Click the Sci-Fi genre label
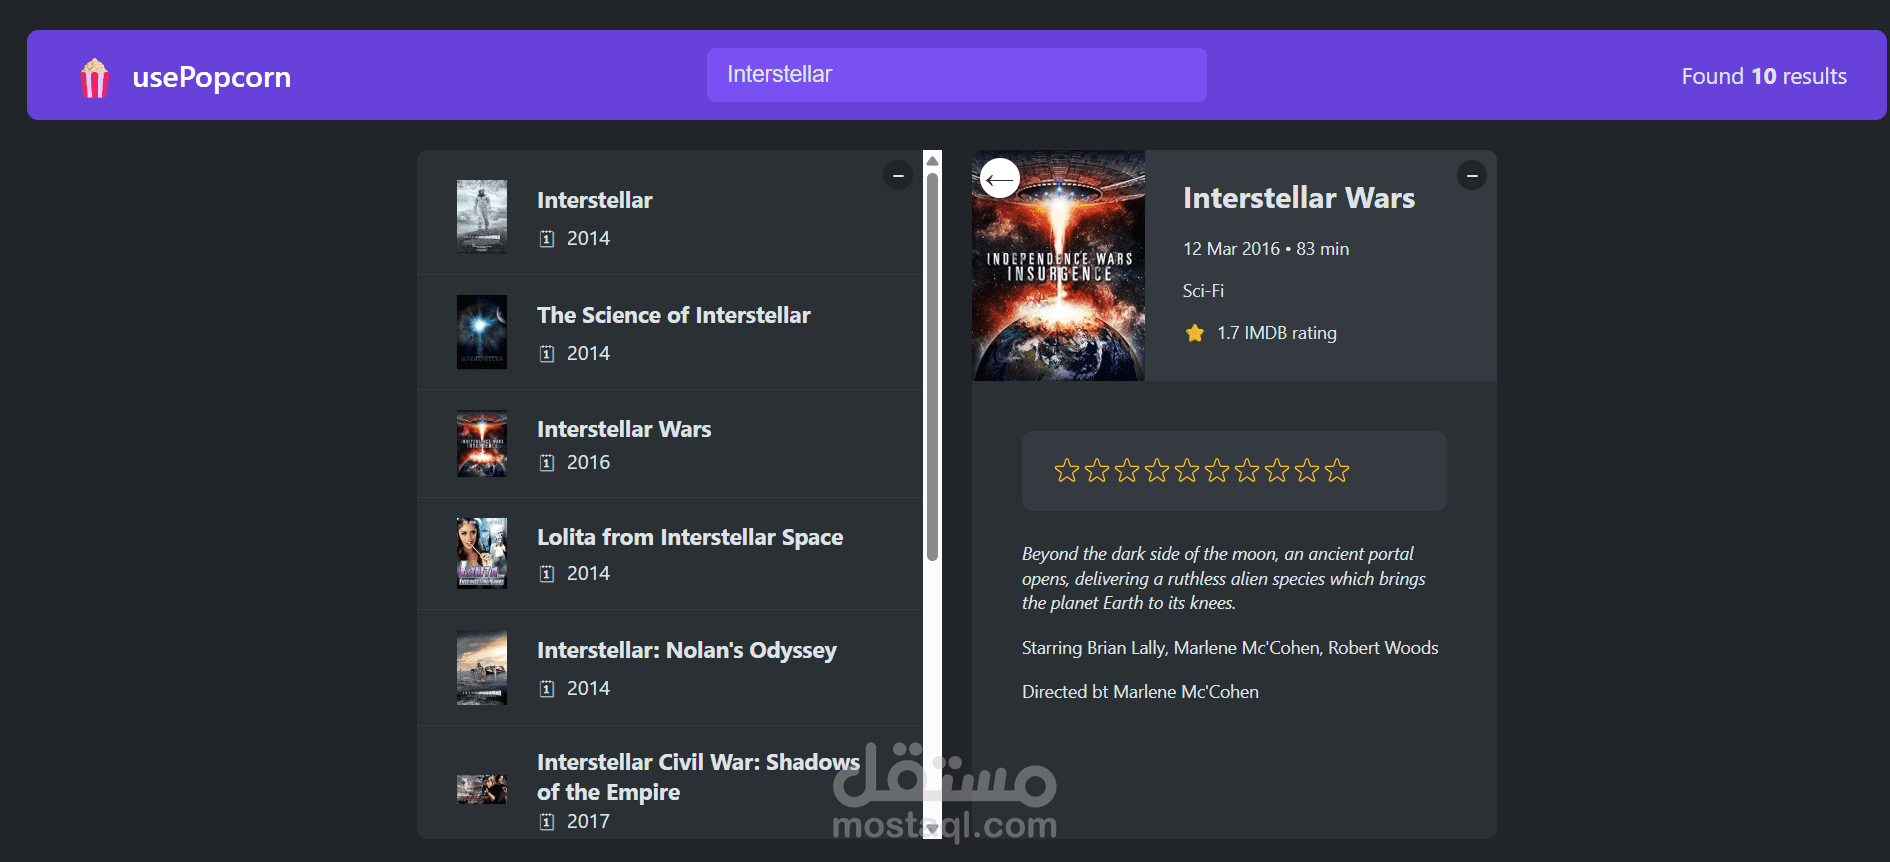 (x=1203, y=291)
